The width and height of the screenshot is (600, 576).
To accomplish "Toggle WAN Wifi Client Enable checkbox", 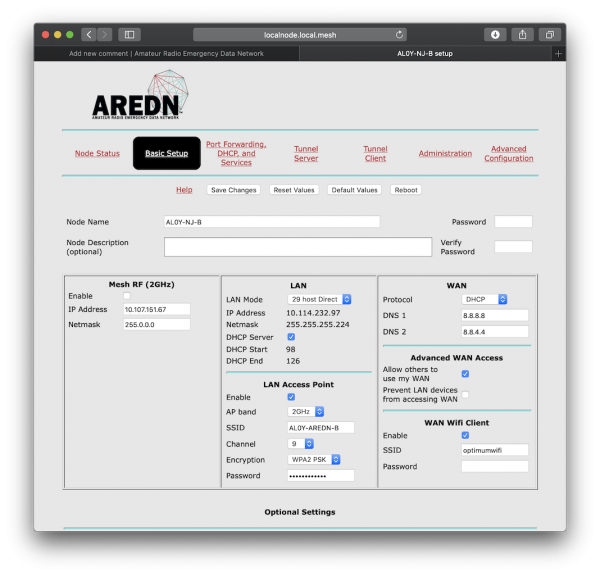I will coord(465,436).
